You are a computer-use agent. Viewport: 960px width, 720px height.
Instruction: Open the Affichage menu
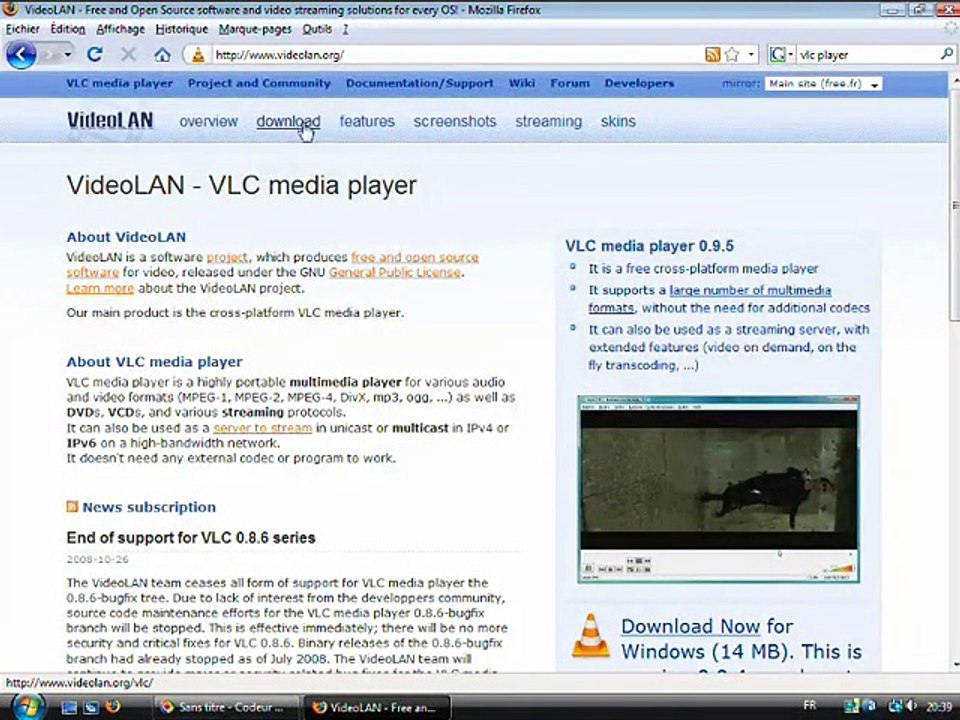point(120,29)
